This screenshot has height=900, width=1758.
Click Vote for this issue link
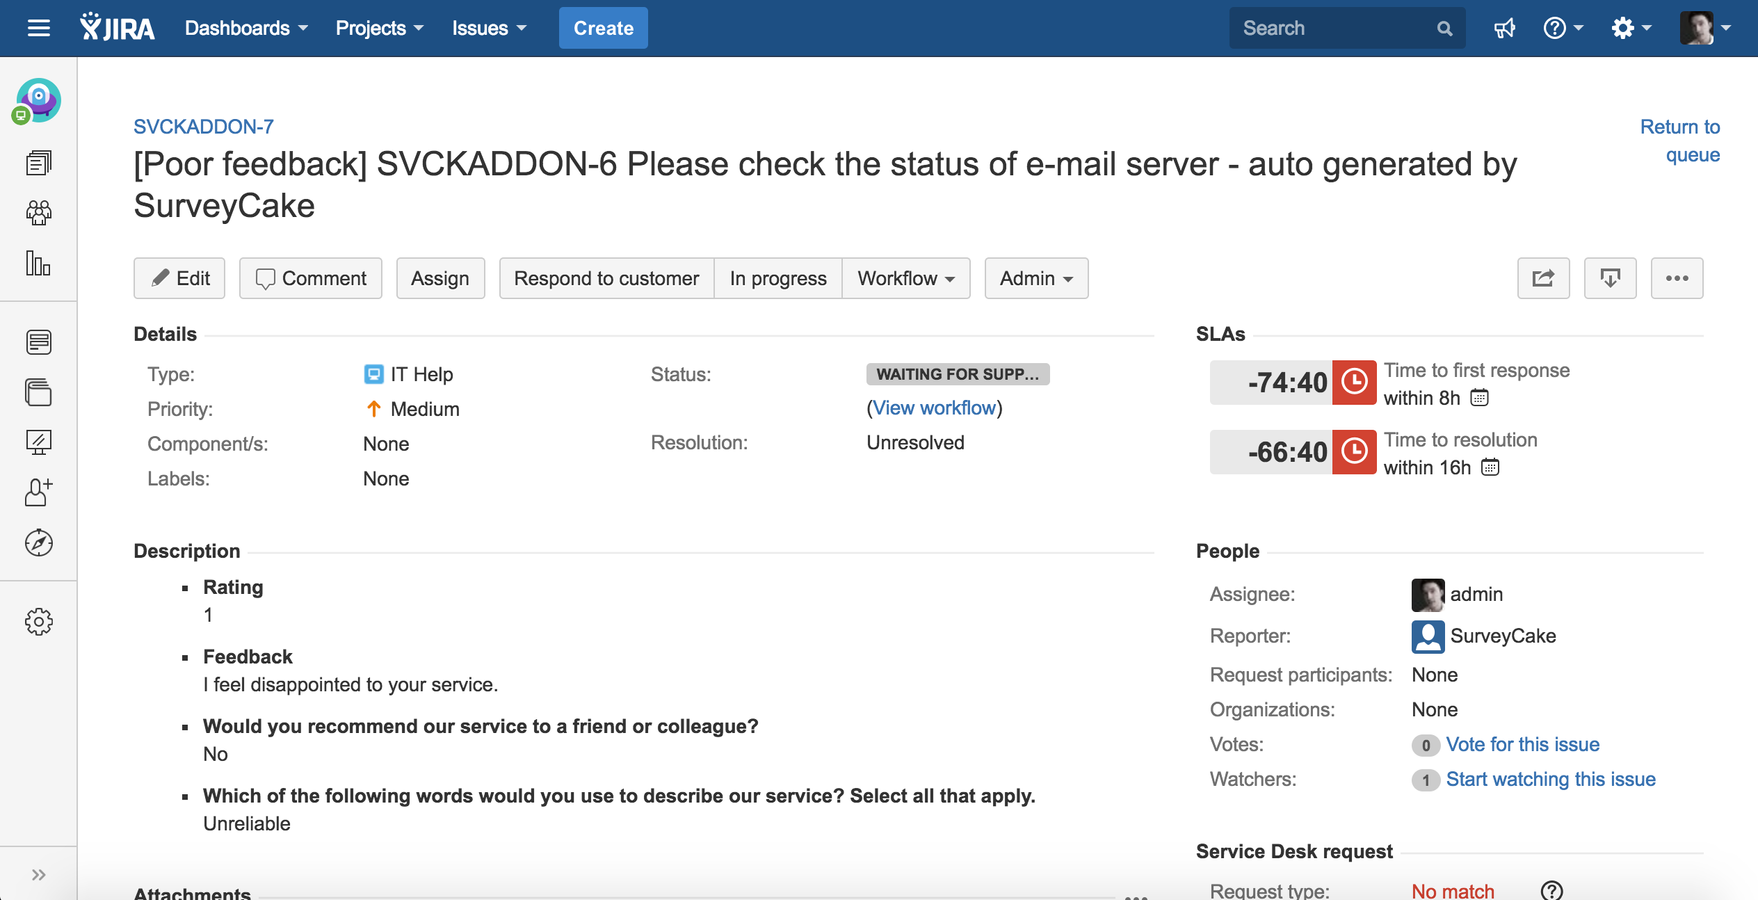click(1523, 744)
